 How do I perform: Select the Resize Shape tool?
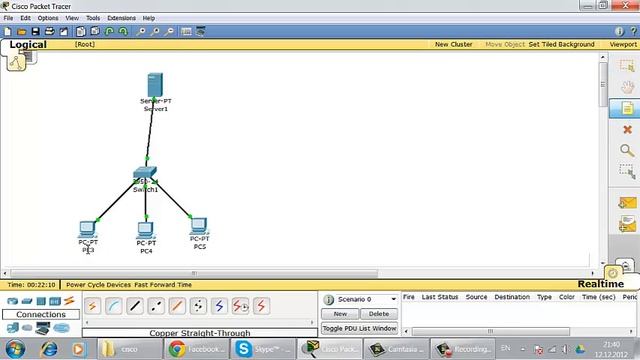(627, 171)
